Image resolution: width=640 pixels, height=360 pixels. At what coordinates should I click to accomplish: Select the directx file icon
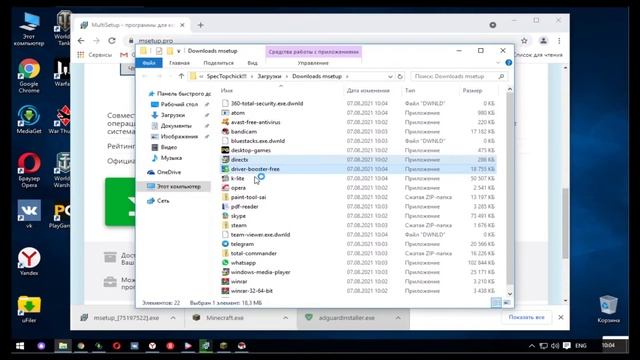225,160
